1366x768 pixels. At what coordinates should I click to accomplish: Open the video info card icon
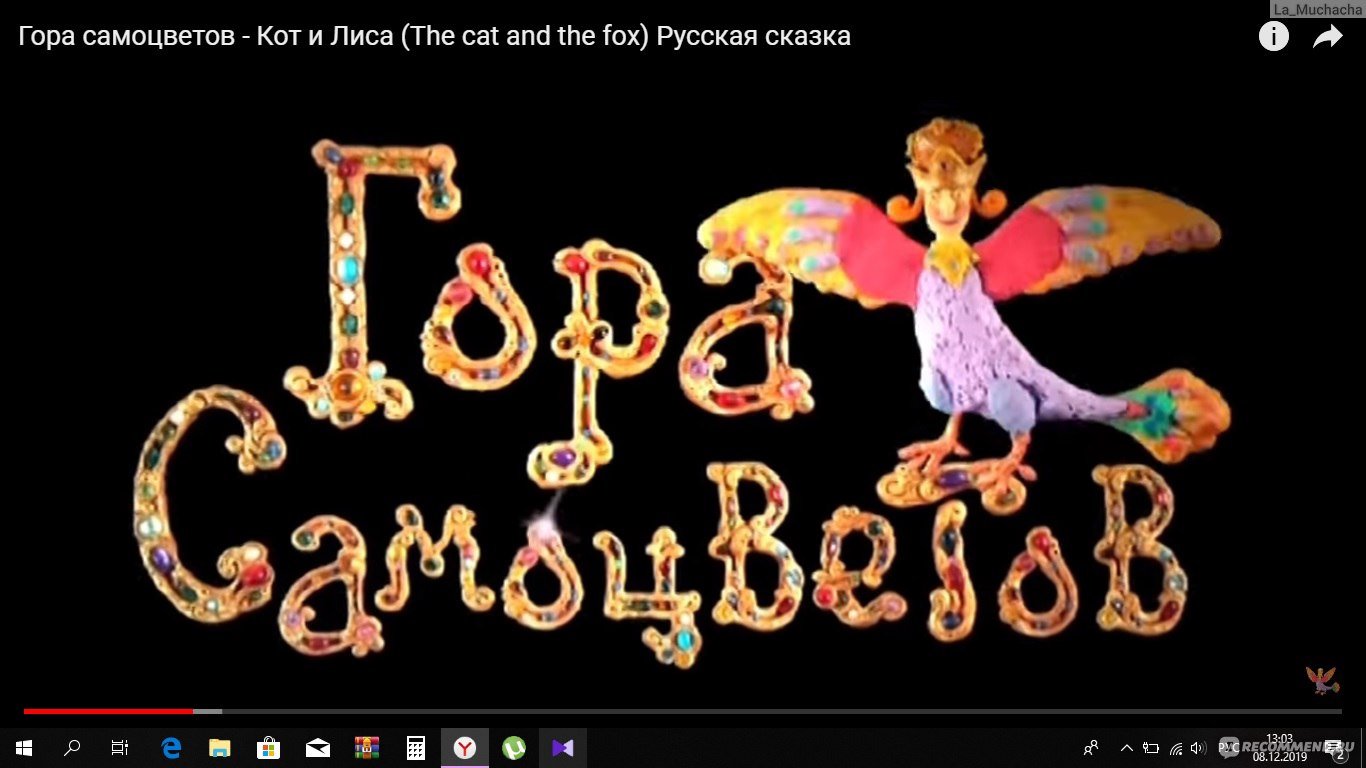click(x=1273, y=37)
